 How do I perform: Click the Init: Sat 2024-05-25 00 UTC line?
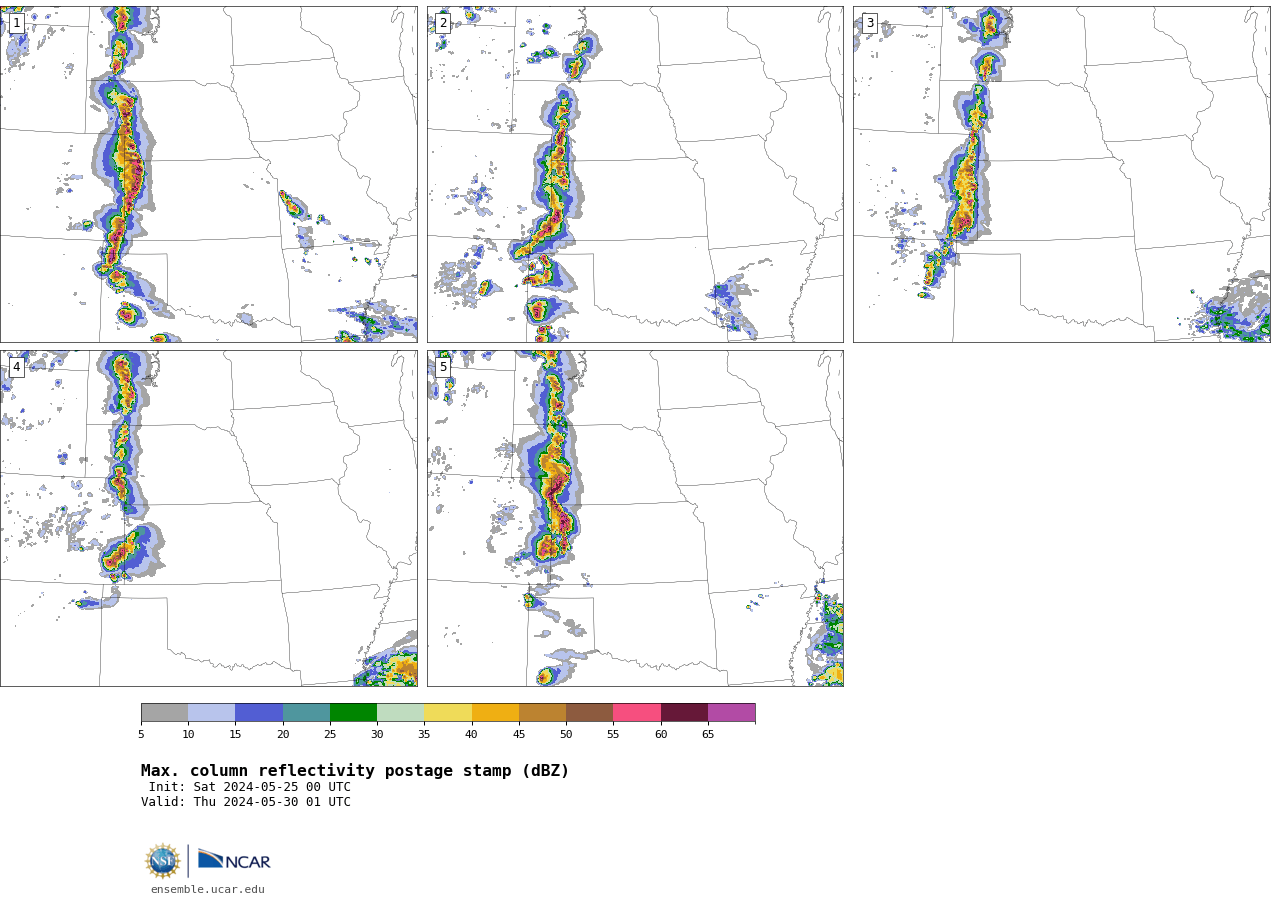pos(250,787)
